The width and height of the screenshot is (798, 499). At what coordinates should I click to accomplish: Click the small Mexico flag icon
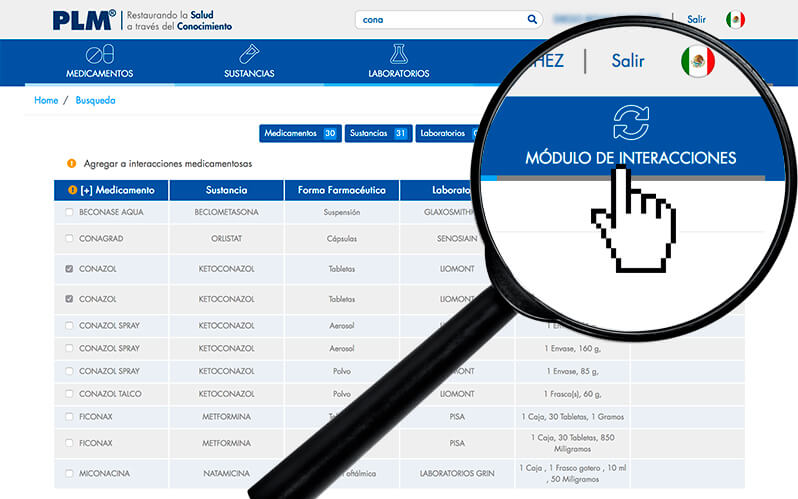[735, 19]
